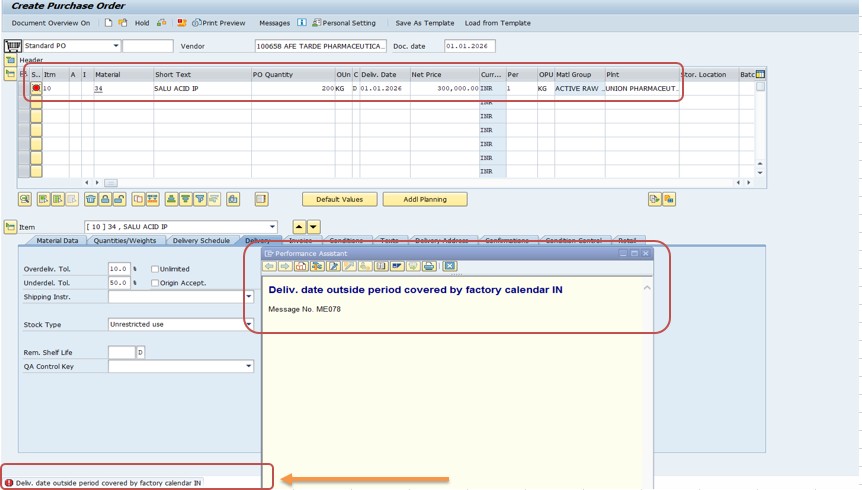Tick the Origin Accept. checkbox
This screenshot has width=862, height=490.
click(155, 283)
